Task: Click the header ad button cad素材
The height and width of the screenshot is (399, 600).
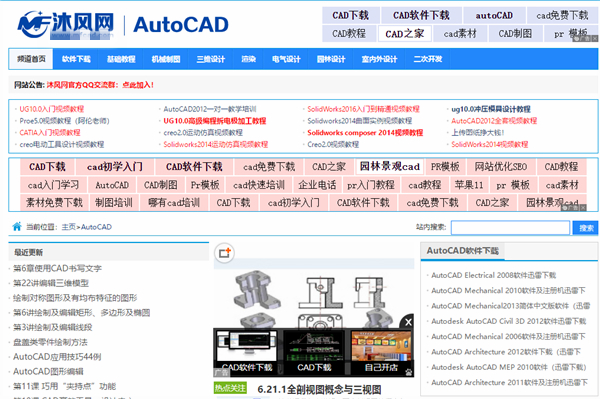Action: click(460, 34)
